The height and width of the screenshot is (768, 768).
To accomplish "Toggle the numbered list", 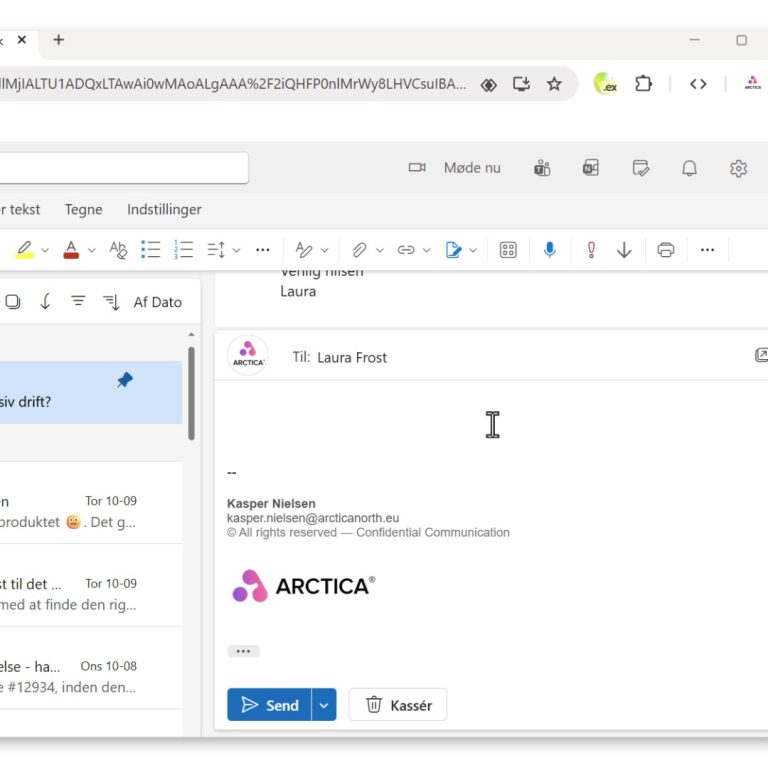I will pyautogui.click(x=183, y=250).
